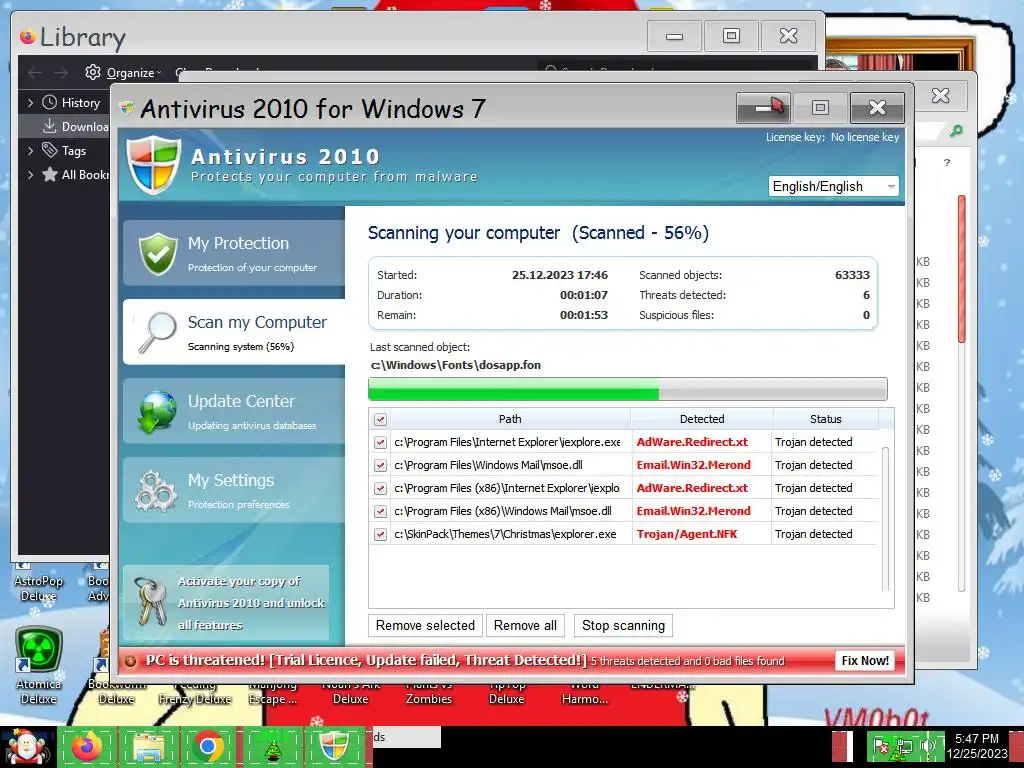
Task: Click Christmas tree icon on taskbar
Action: click(273, 747)
